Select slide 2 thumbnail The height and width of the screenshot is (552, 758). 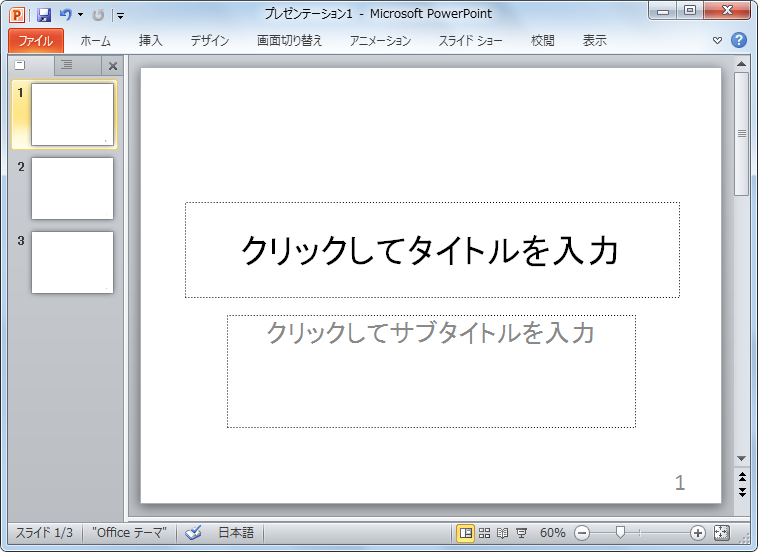coord(73,189)
